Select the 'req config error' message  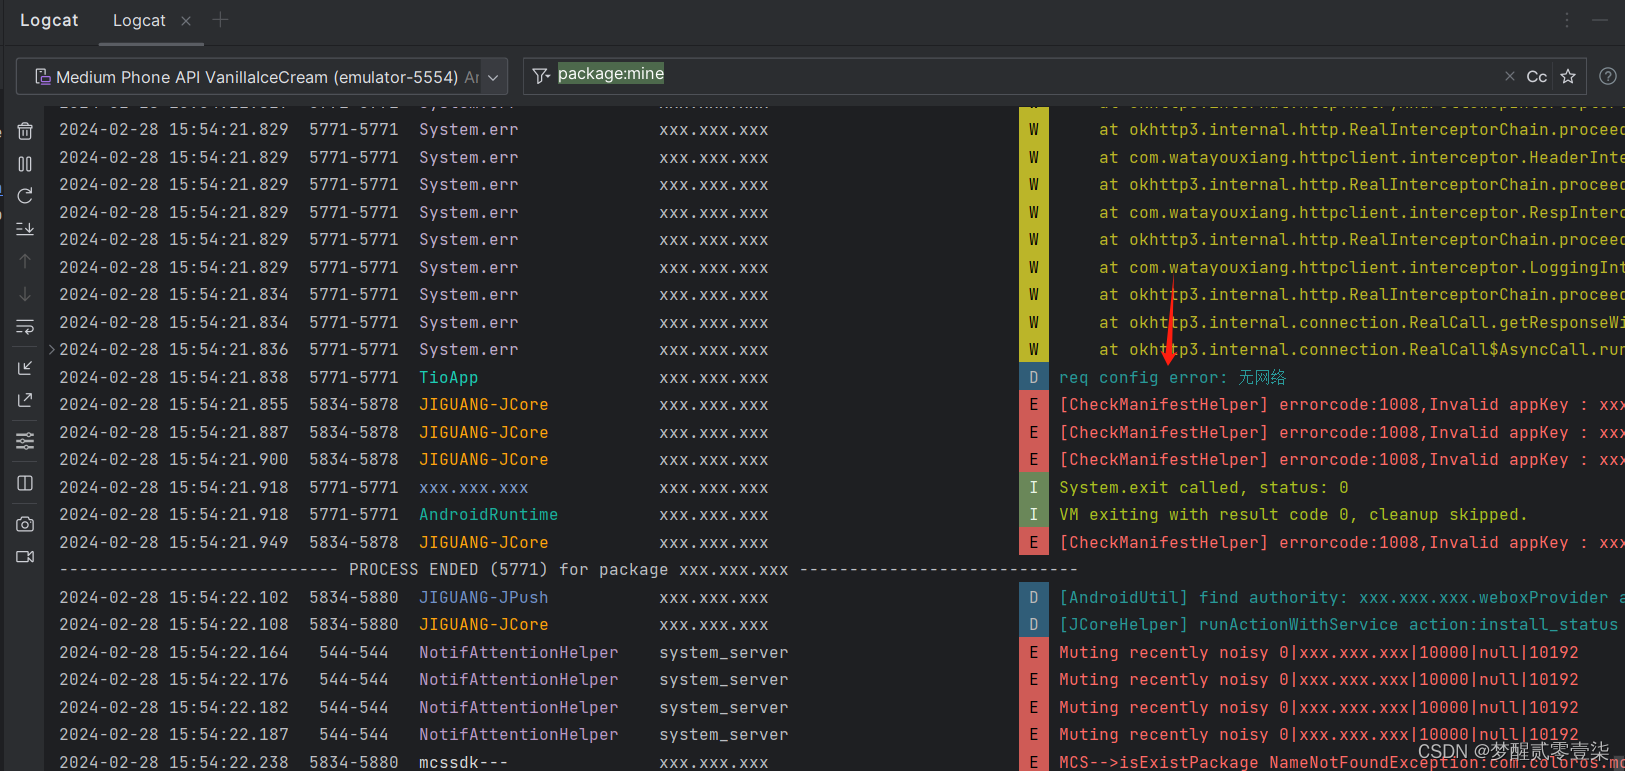point(1172,377)
